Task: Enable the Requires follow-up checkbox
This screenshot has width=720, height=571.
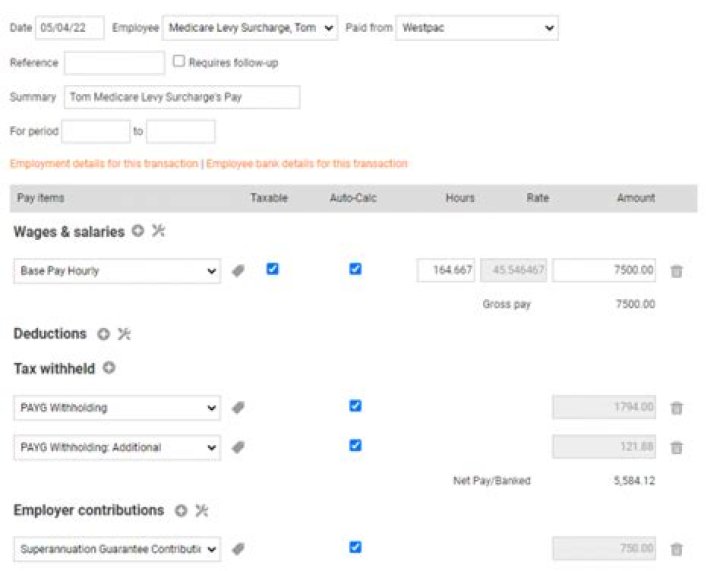Action: 179,62
